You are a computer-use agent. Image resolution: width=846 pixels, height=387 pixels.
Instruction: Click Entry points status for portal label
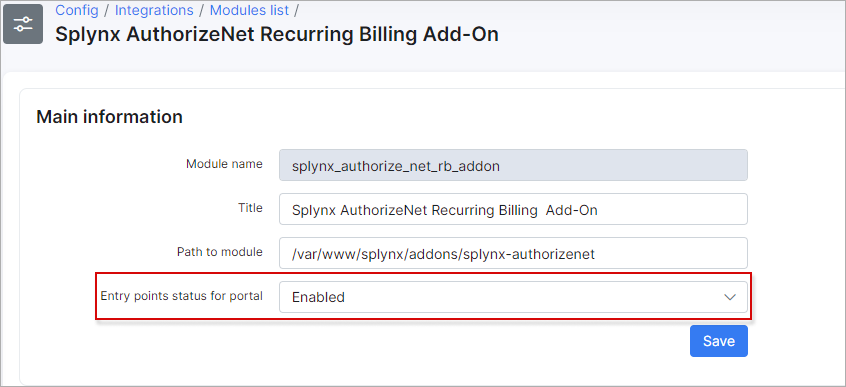182,296
